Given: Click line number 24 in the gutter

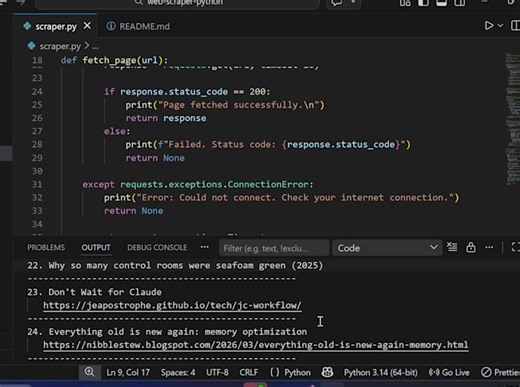Looking at the screenshot, I should [x=37, y=92].
